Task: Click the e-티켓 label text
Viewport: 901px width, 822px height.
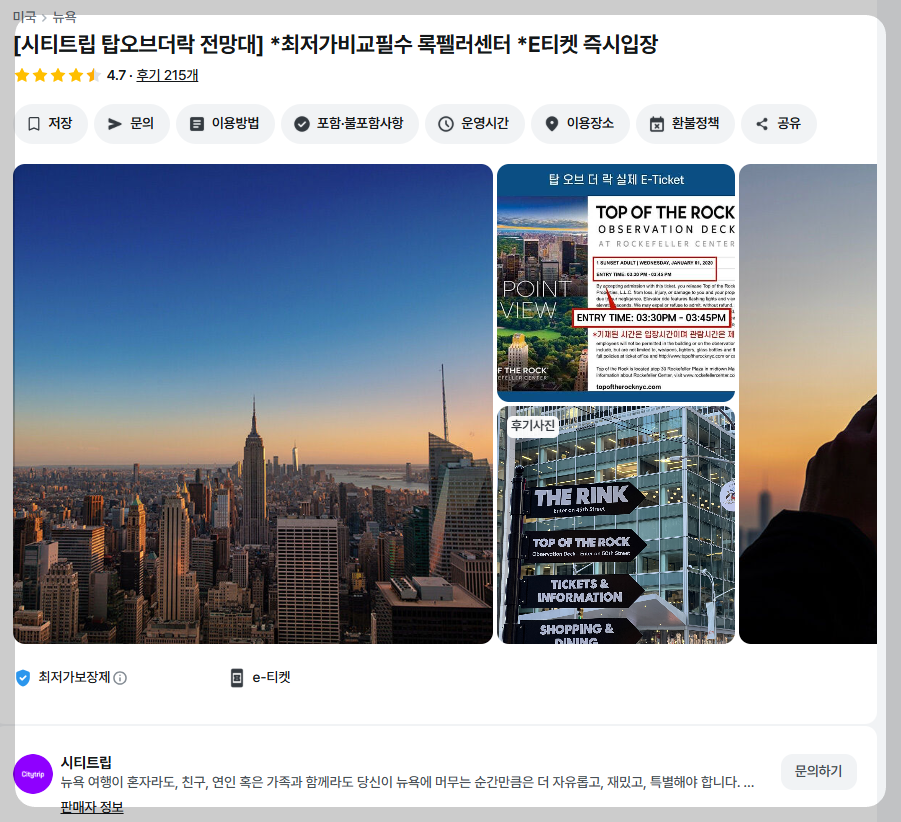Action: (x=271, y=678)
